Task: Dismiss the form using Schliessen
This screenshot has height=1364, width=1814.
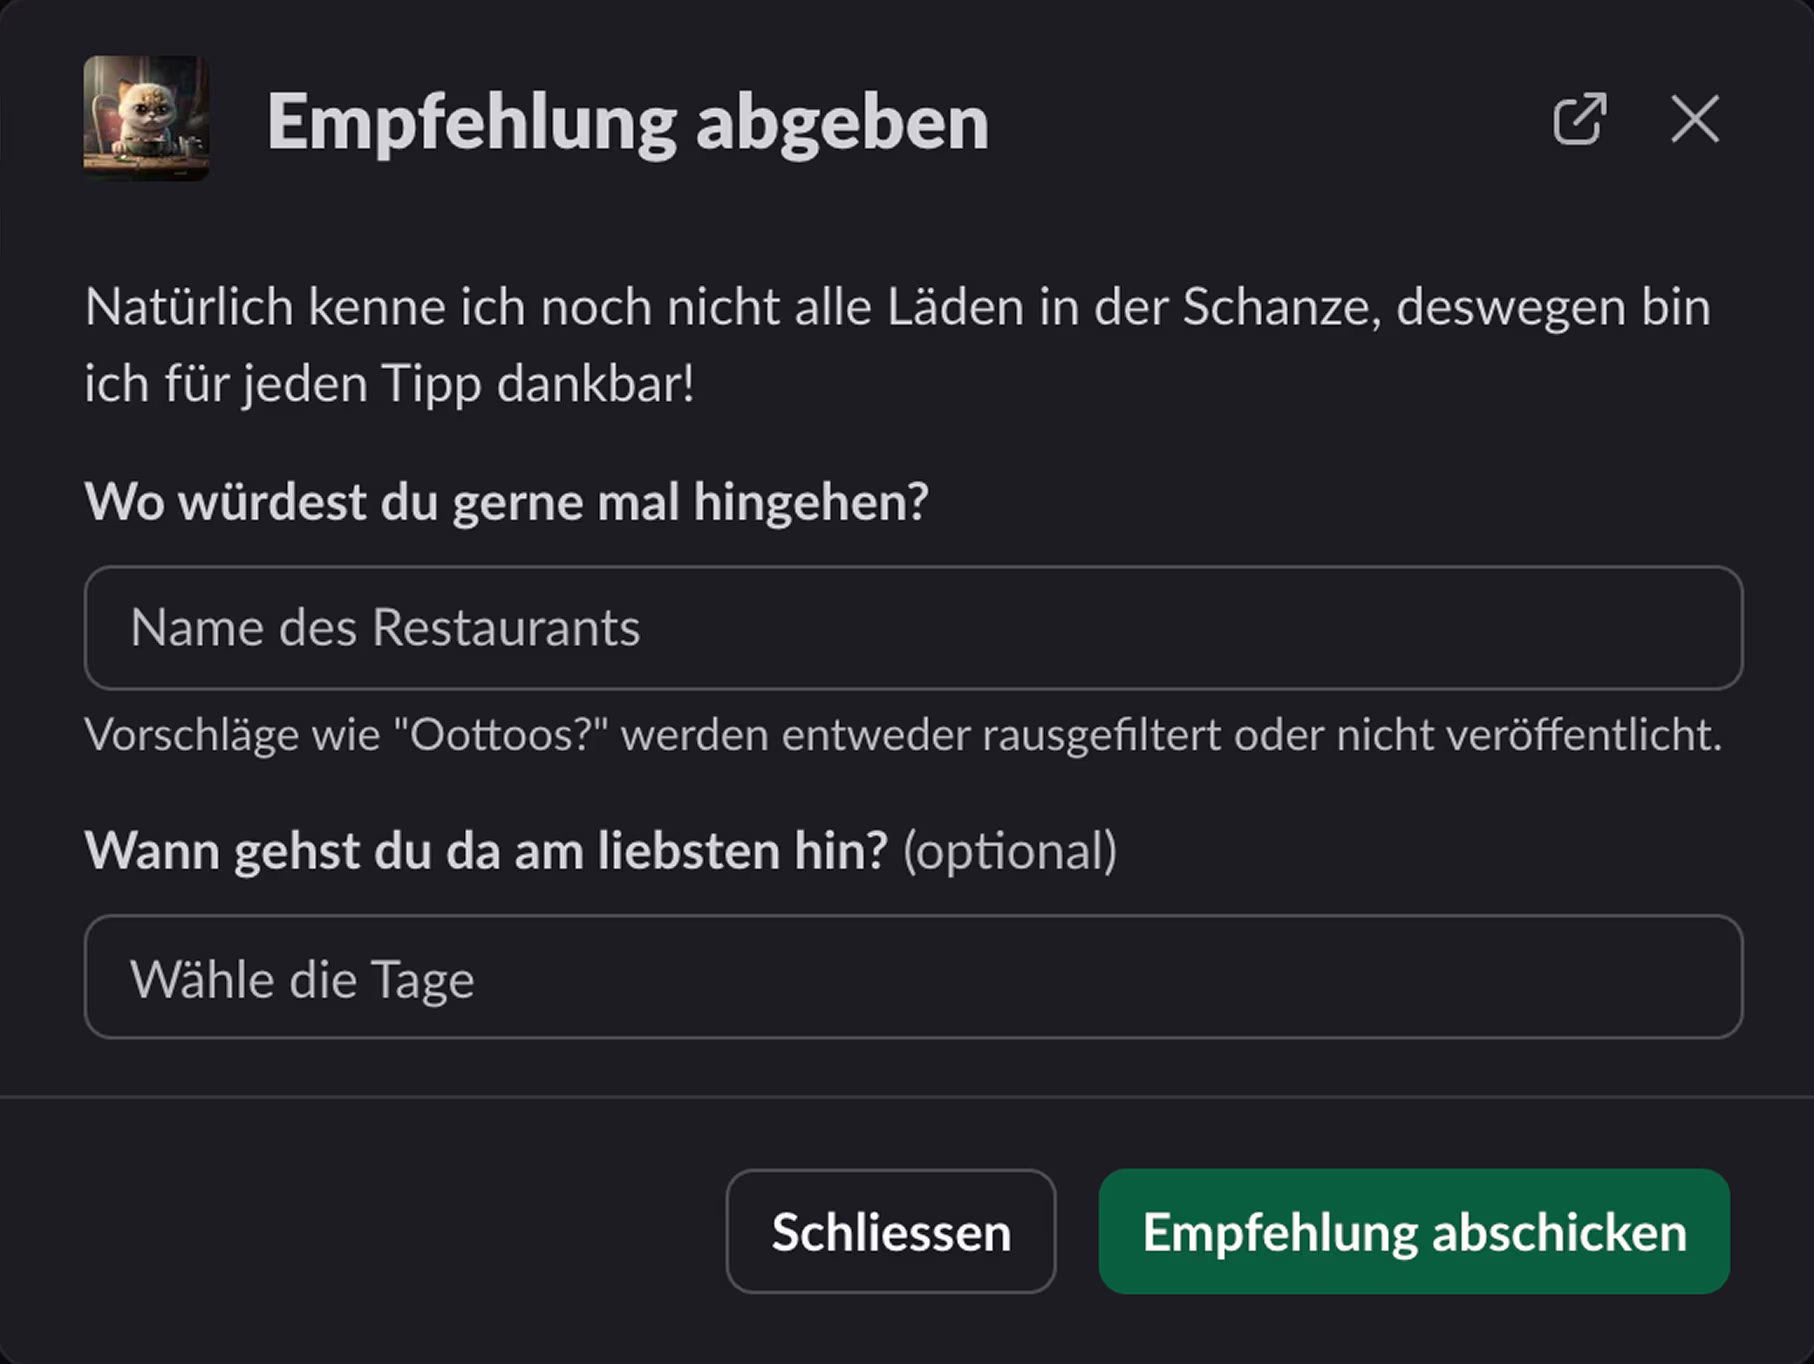Action: click(891, 1233)
